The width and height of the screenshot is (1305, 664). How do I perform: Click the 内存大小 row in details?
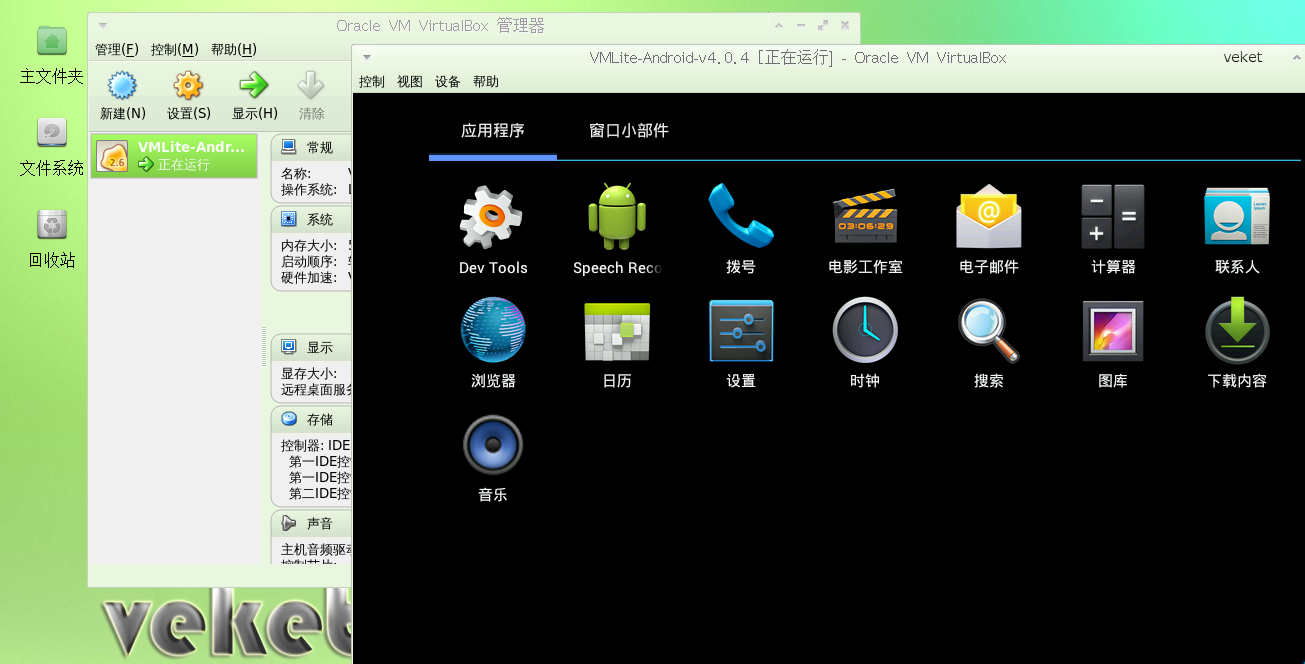pos(315,245)
